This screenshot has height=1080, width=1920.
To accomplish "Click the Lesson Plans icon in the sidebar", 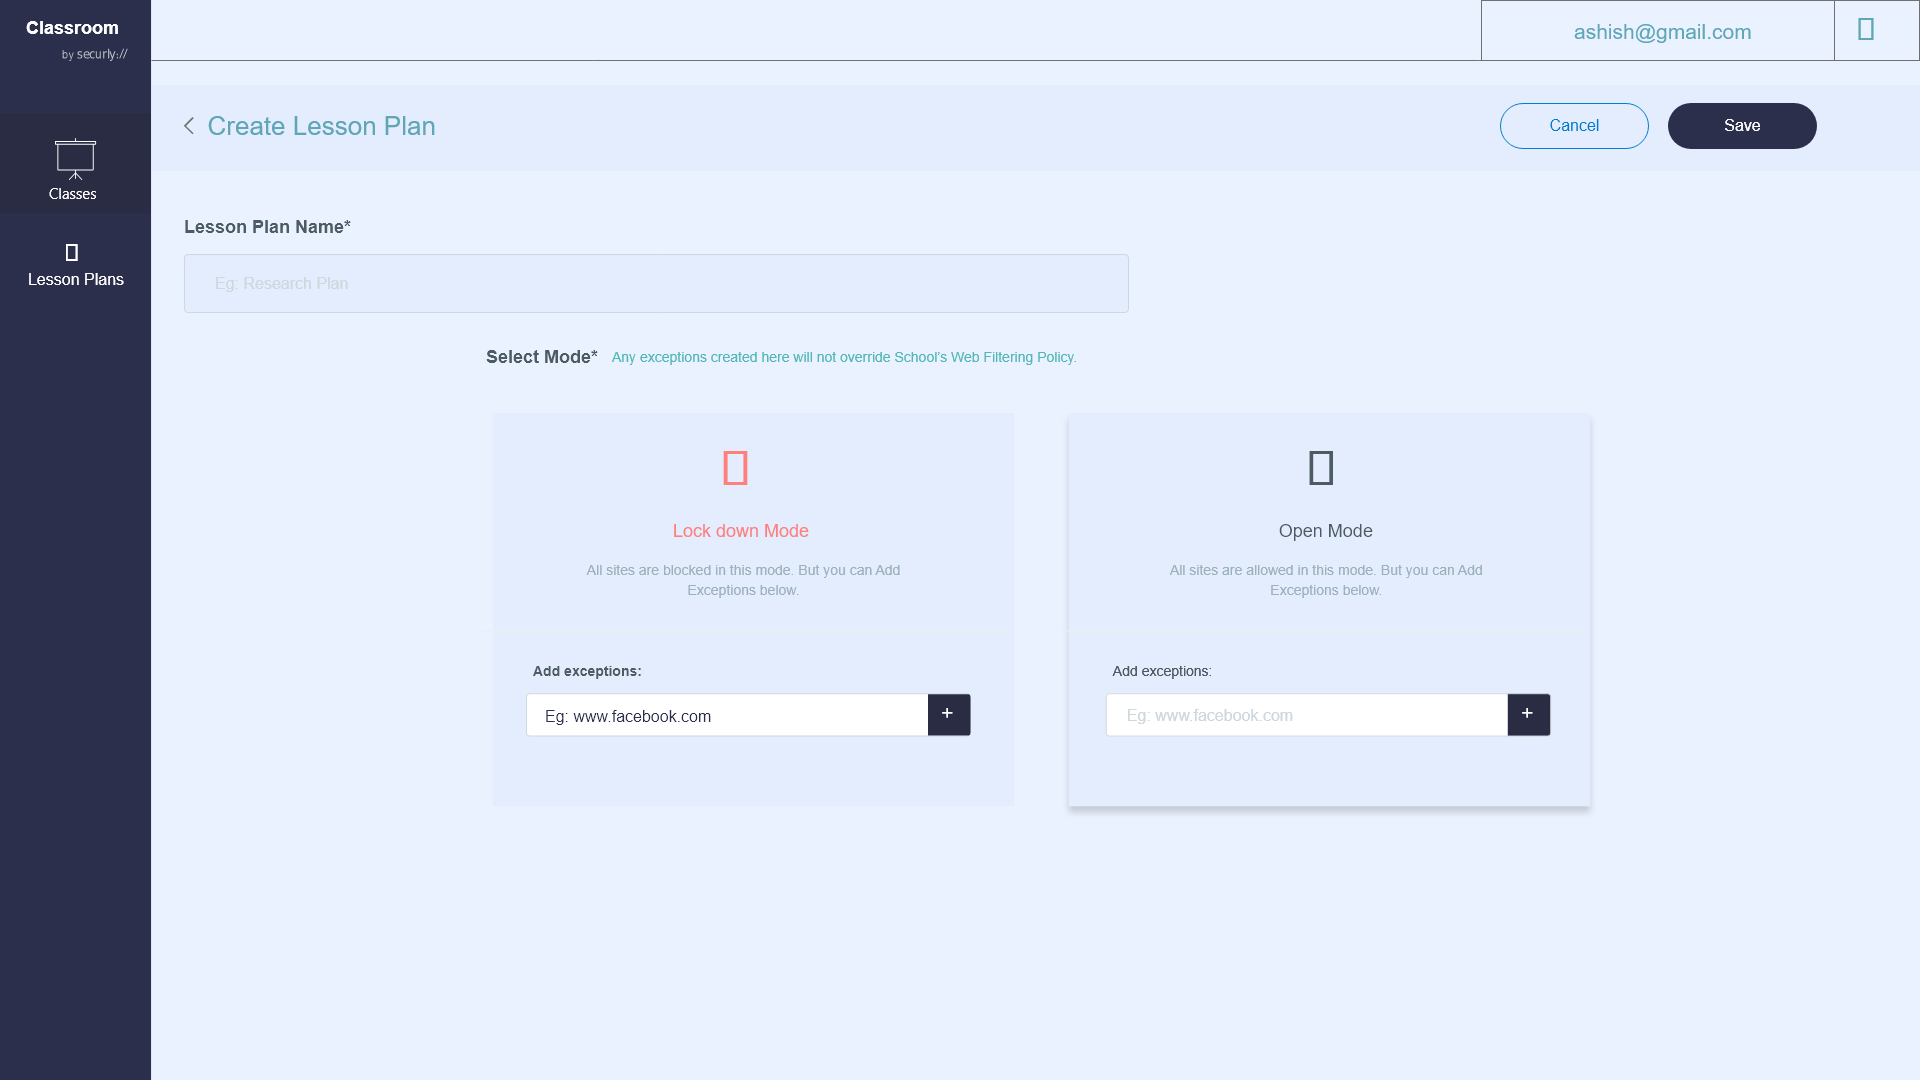I will [x=71, y=252].
